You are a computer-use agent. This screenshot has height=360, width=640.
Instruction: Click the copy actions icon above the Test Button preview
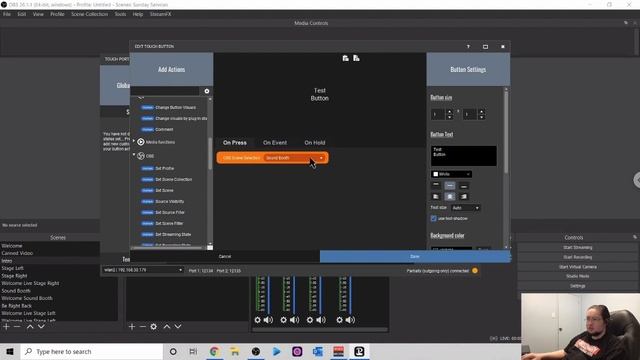(x=345, y=58)
